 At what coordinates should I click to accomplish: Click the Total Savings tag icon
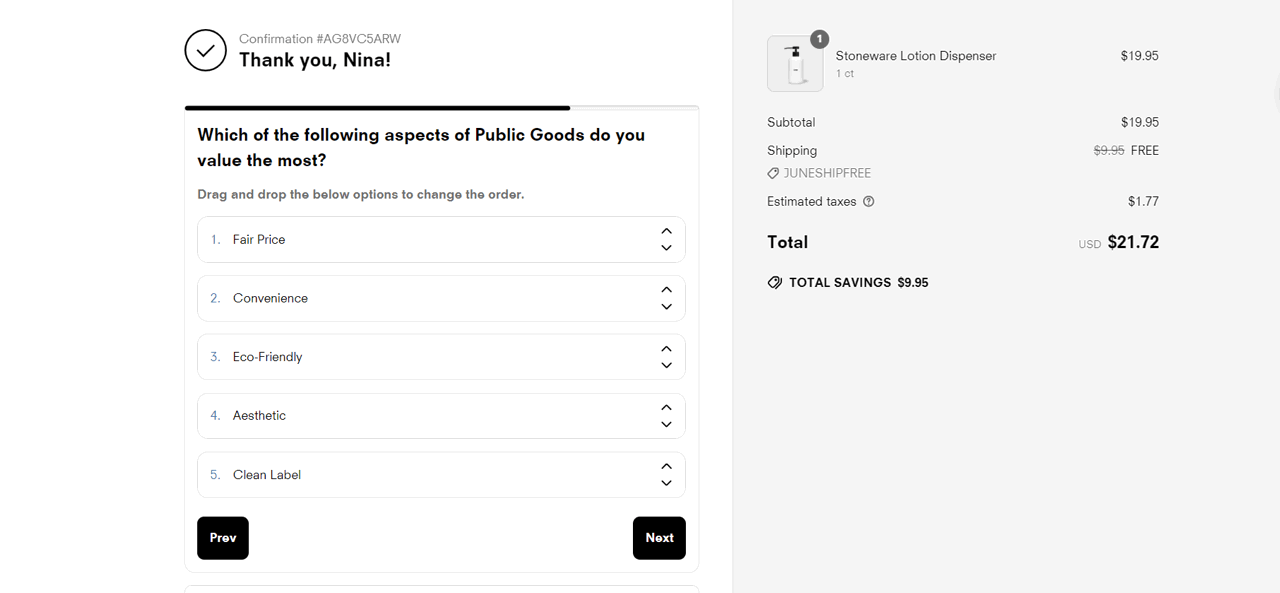coord(775,283)
